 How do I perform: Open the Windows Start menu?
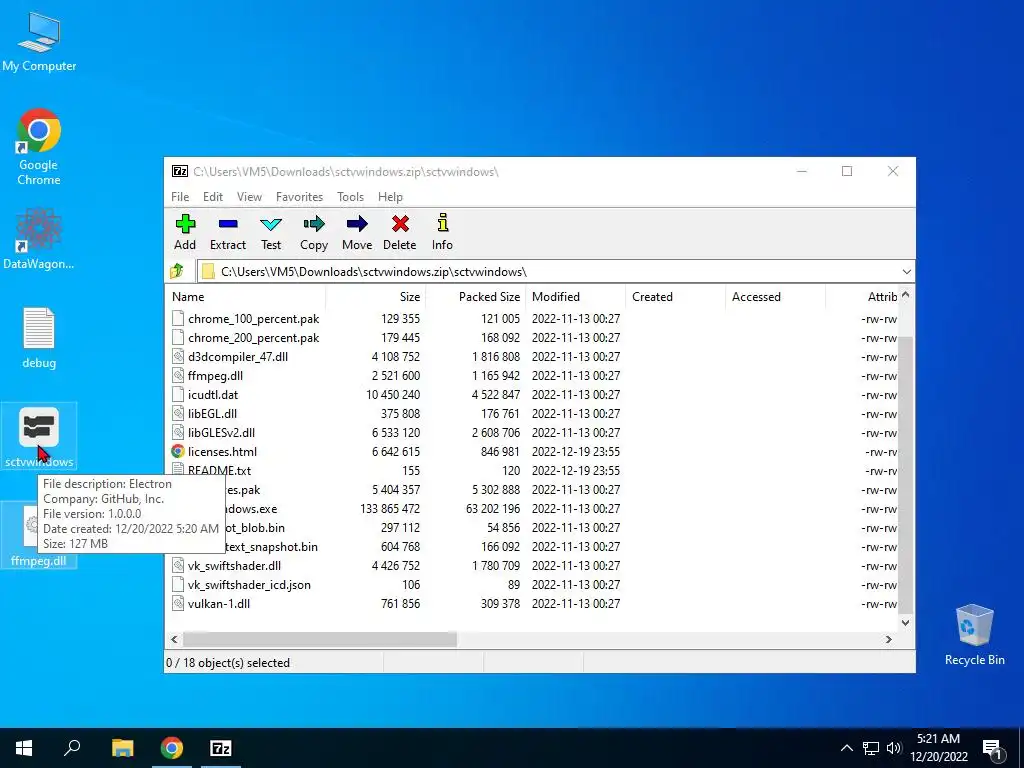[24, 748]
